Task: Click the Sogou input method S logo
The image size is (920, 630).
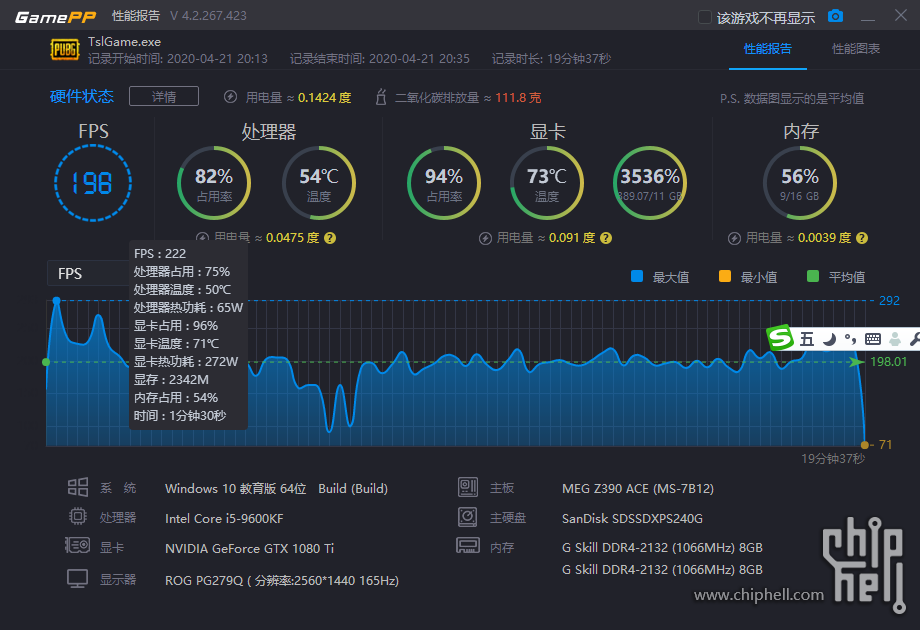Action: [x=780, y=338]
